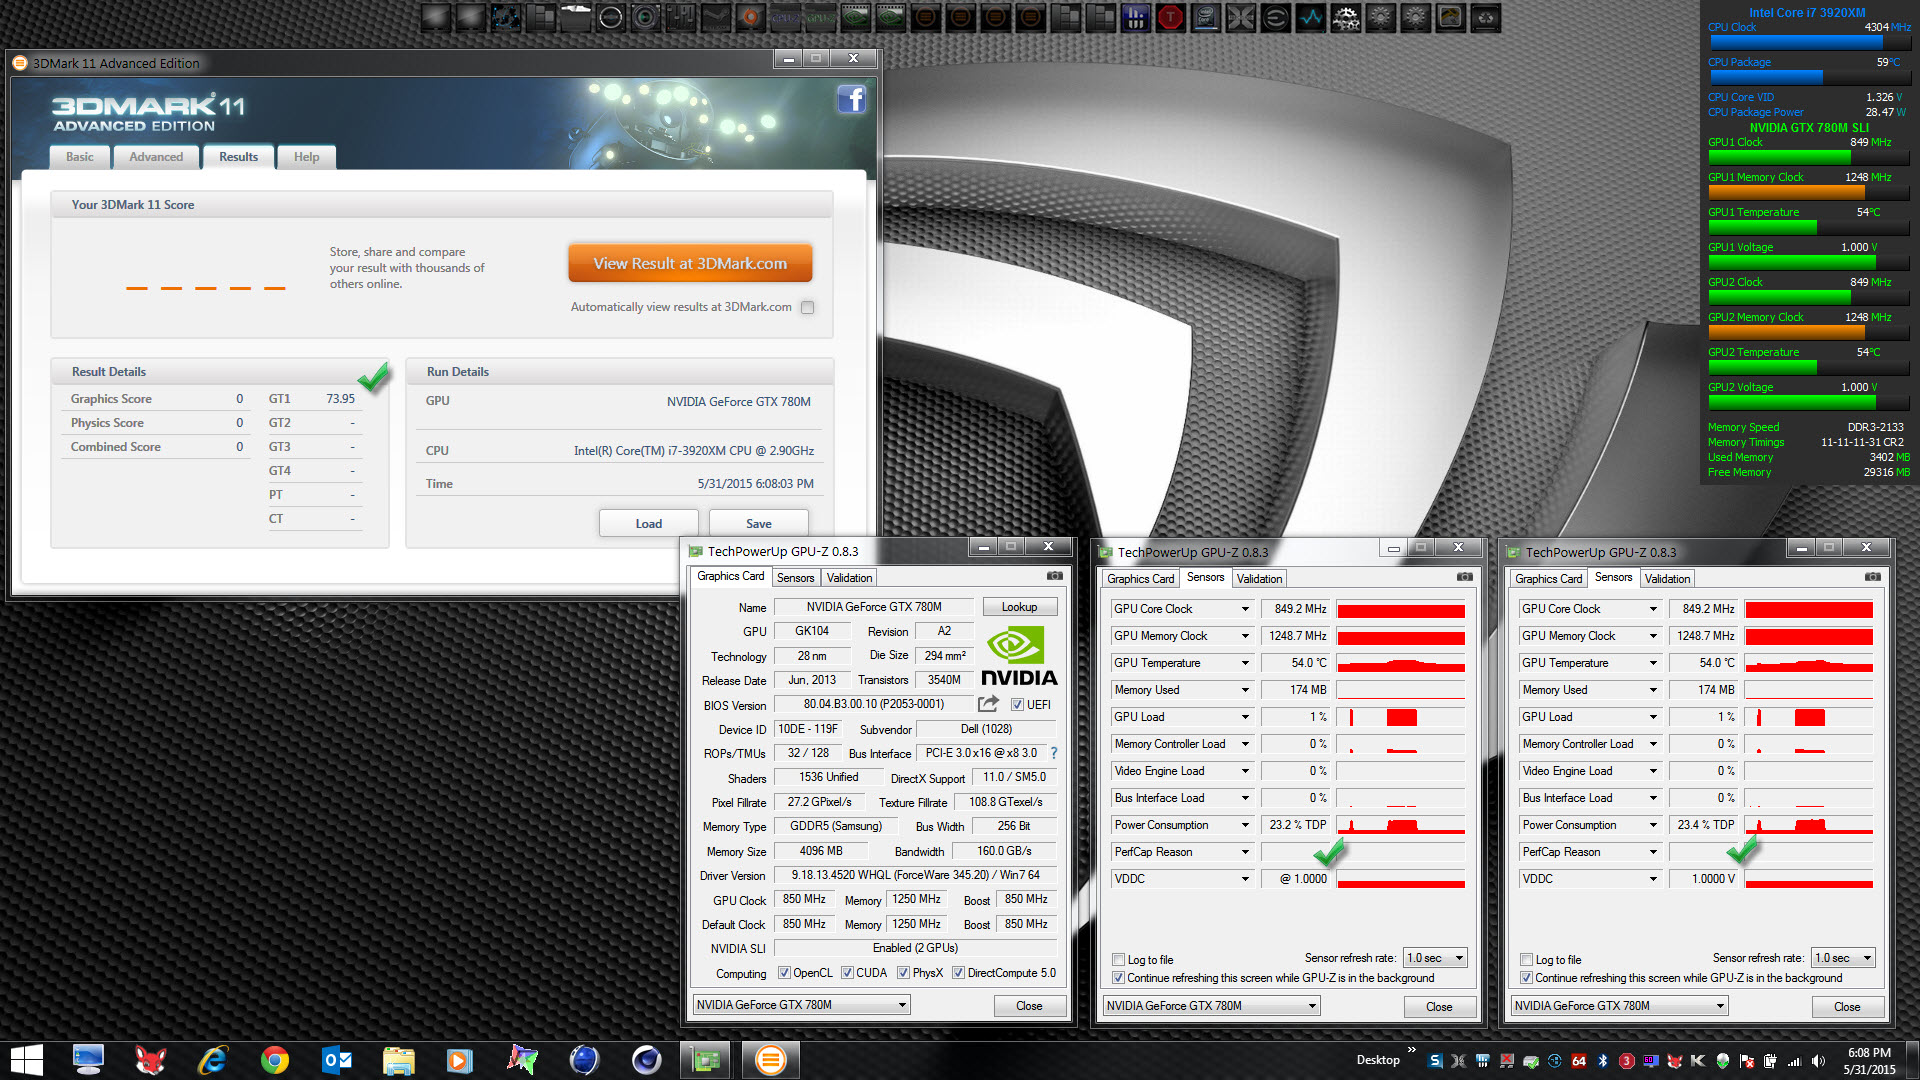Open the Windows Start button
This screenshot has height=1080, width=1920.
click(x=27, y=1060)
